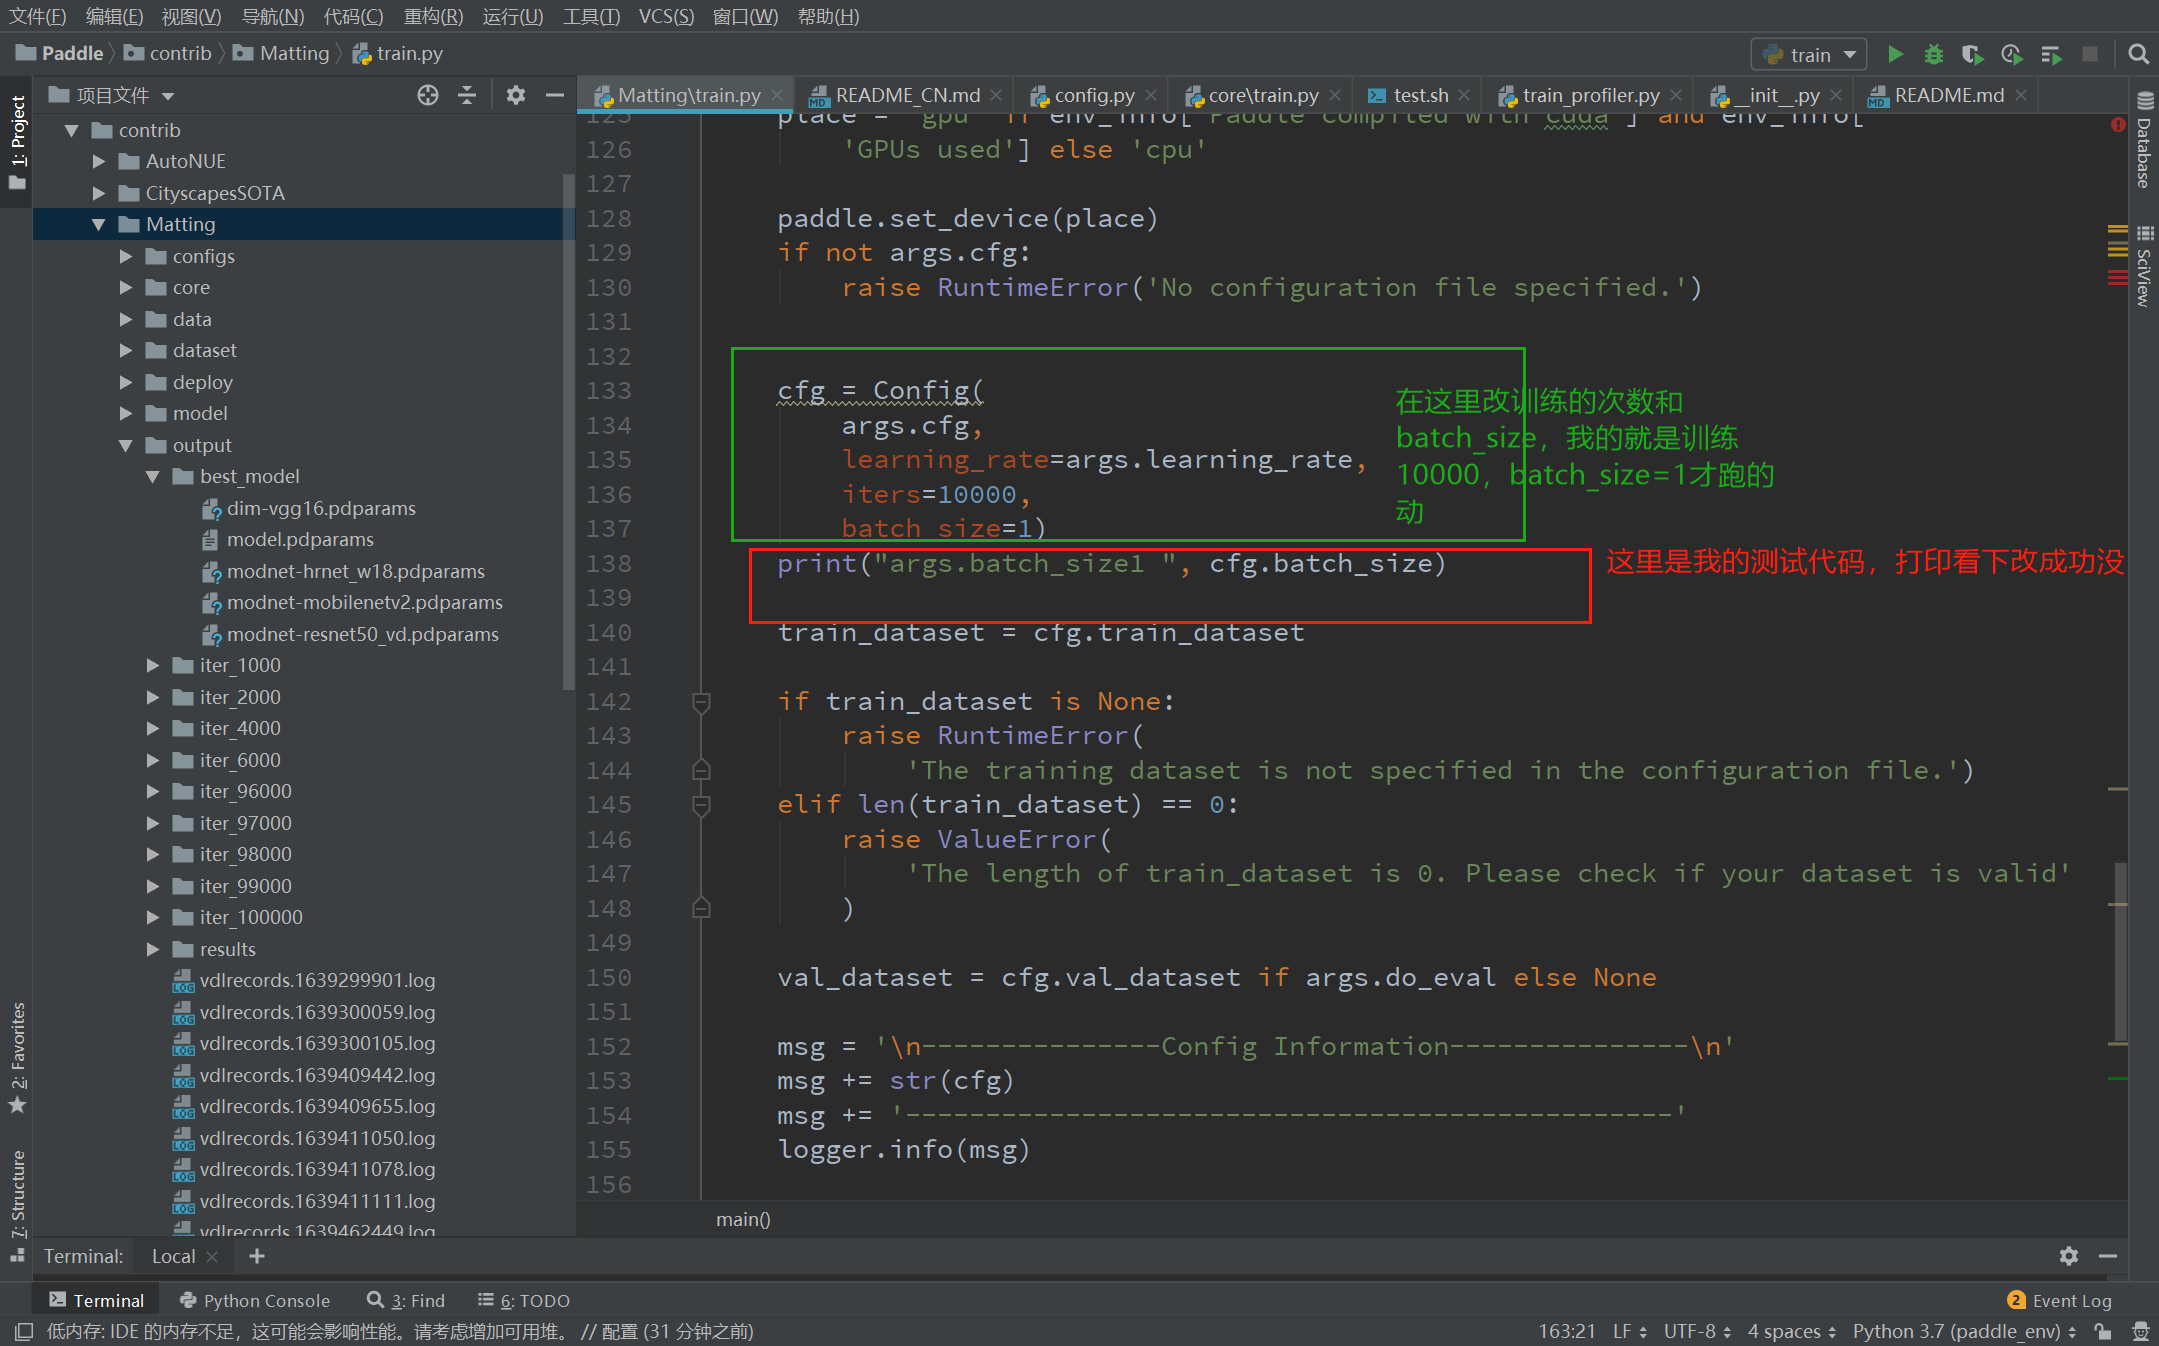Fold the elif len(train_dataset) block
Screen dimensions: 2159x1346
tap(701, 805)
